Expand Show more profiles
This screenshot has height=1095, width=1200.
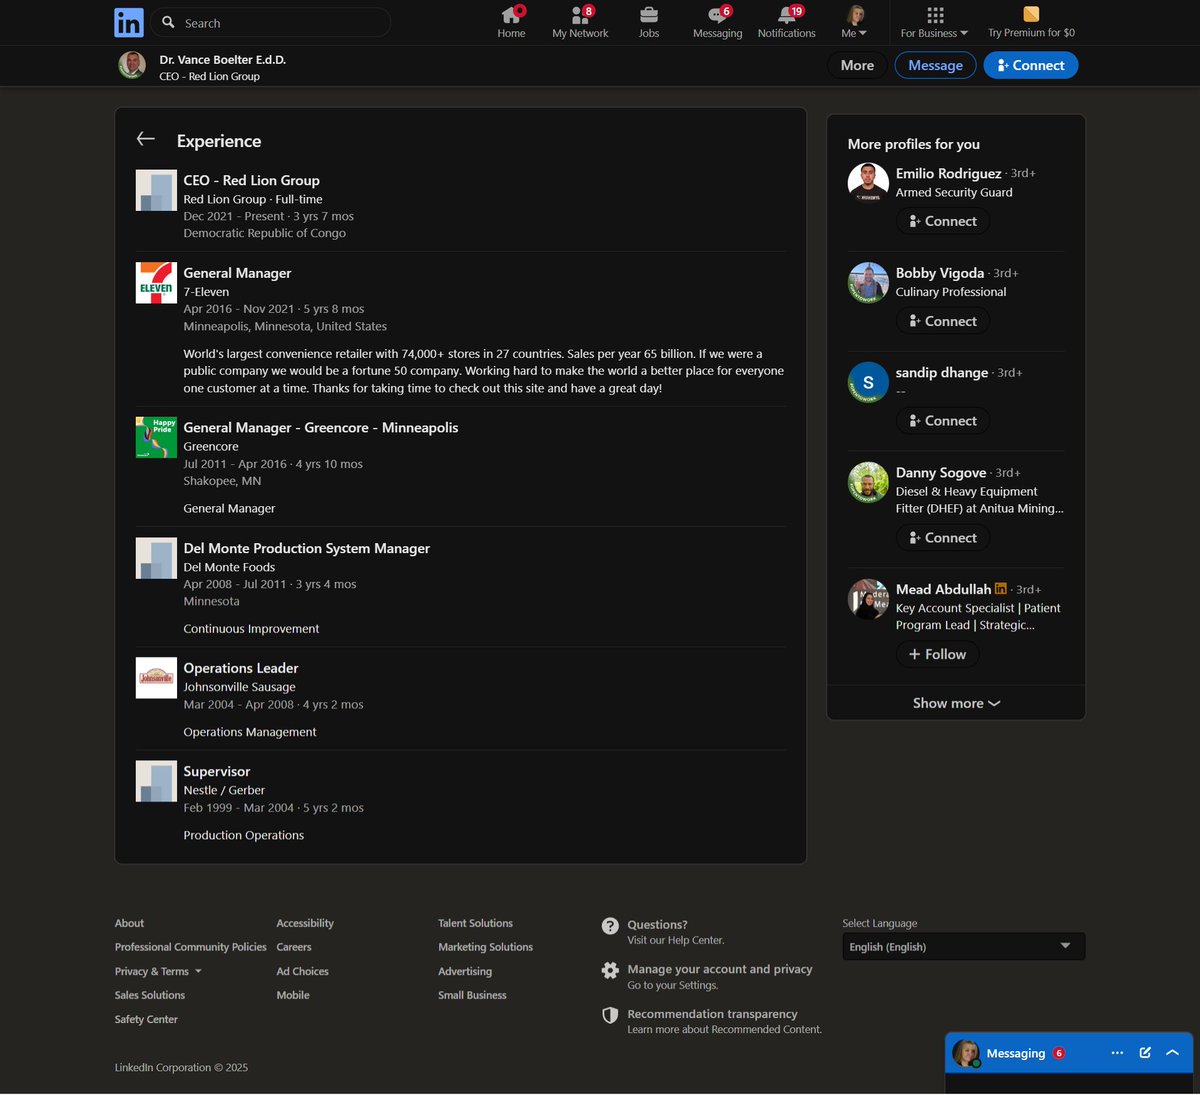[955, 703]
